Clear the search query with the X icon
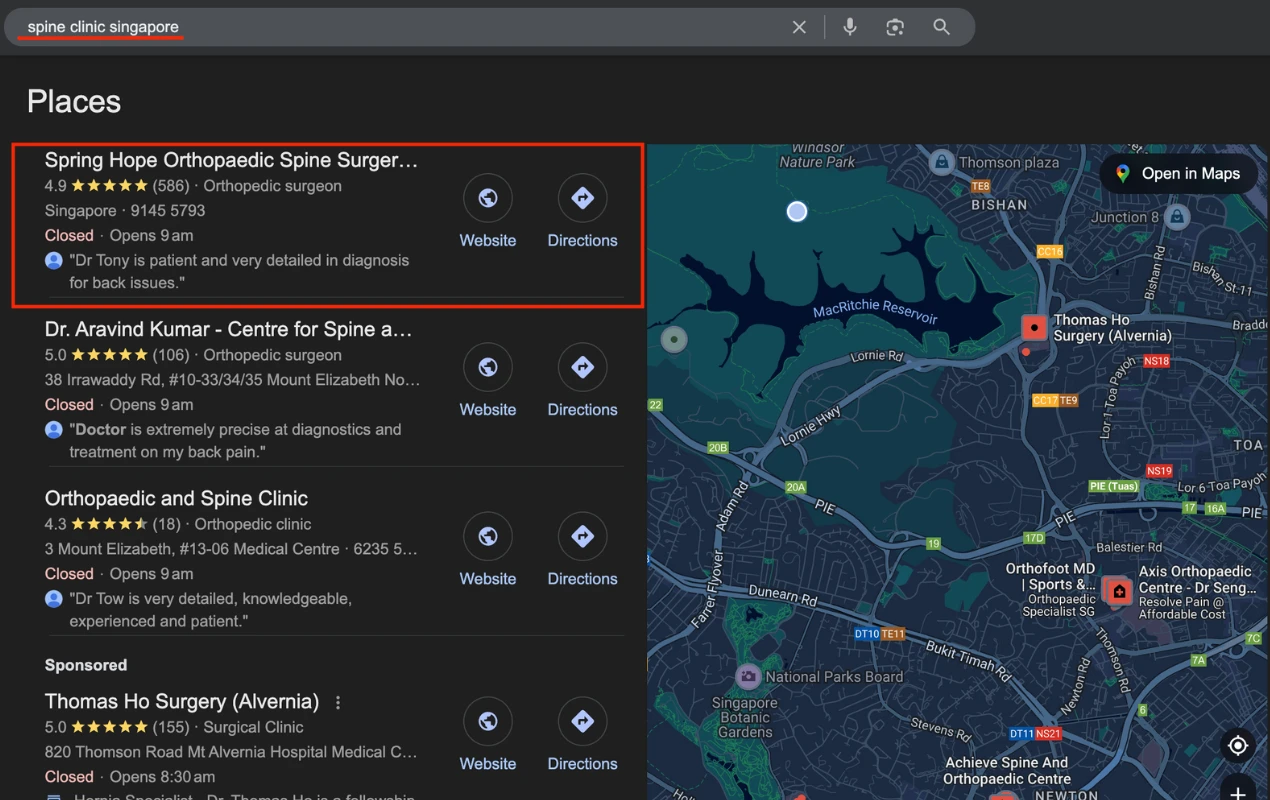1270x800 pixels. (x=799, y=27)
